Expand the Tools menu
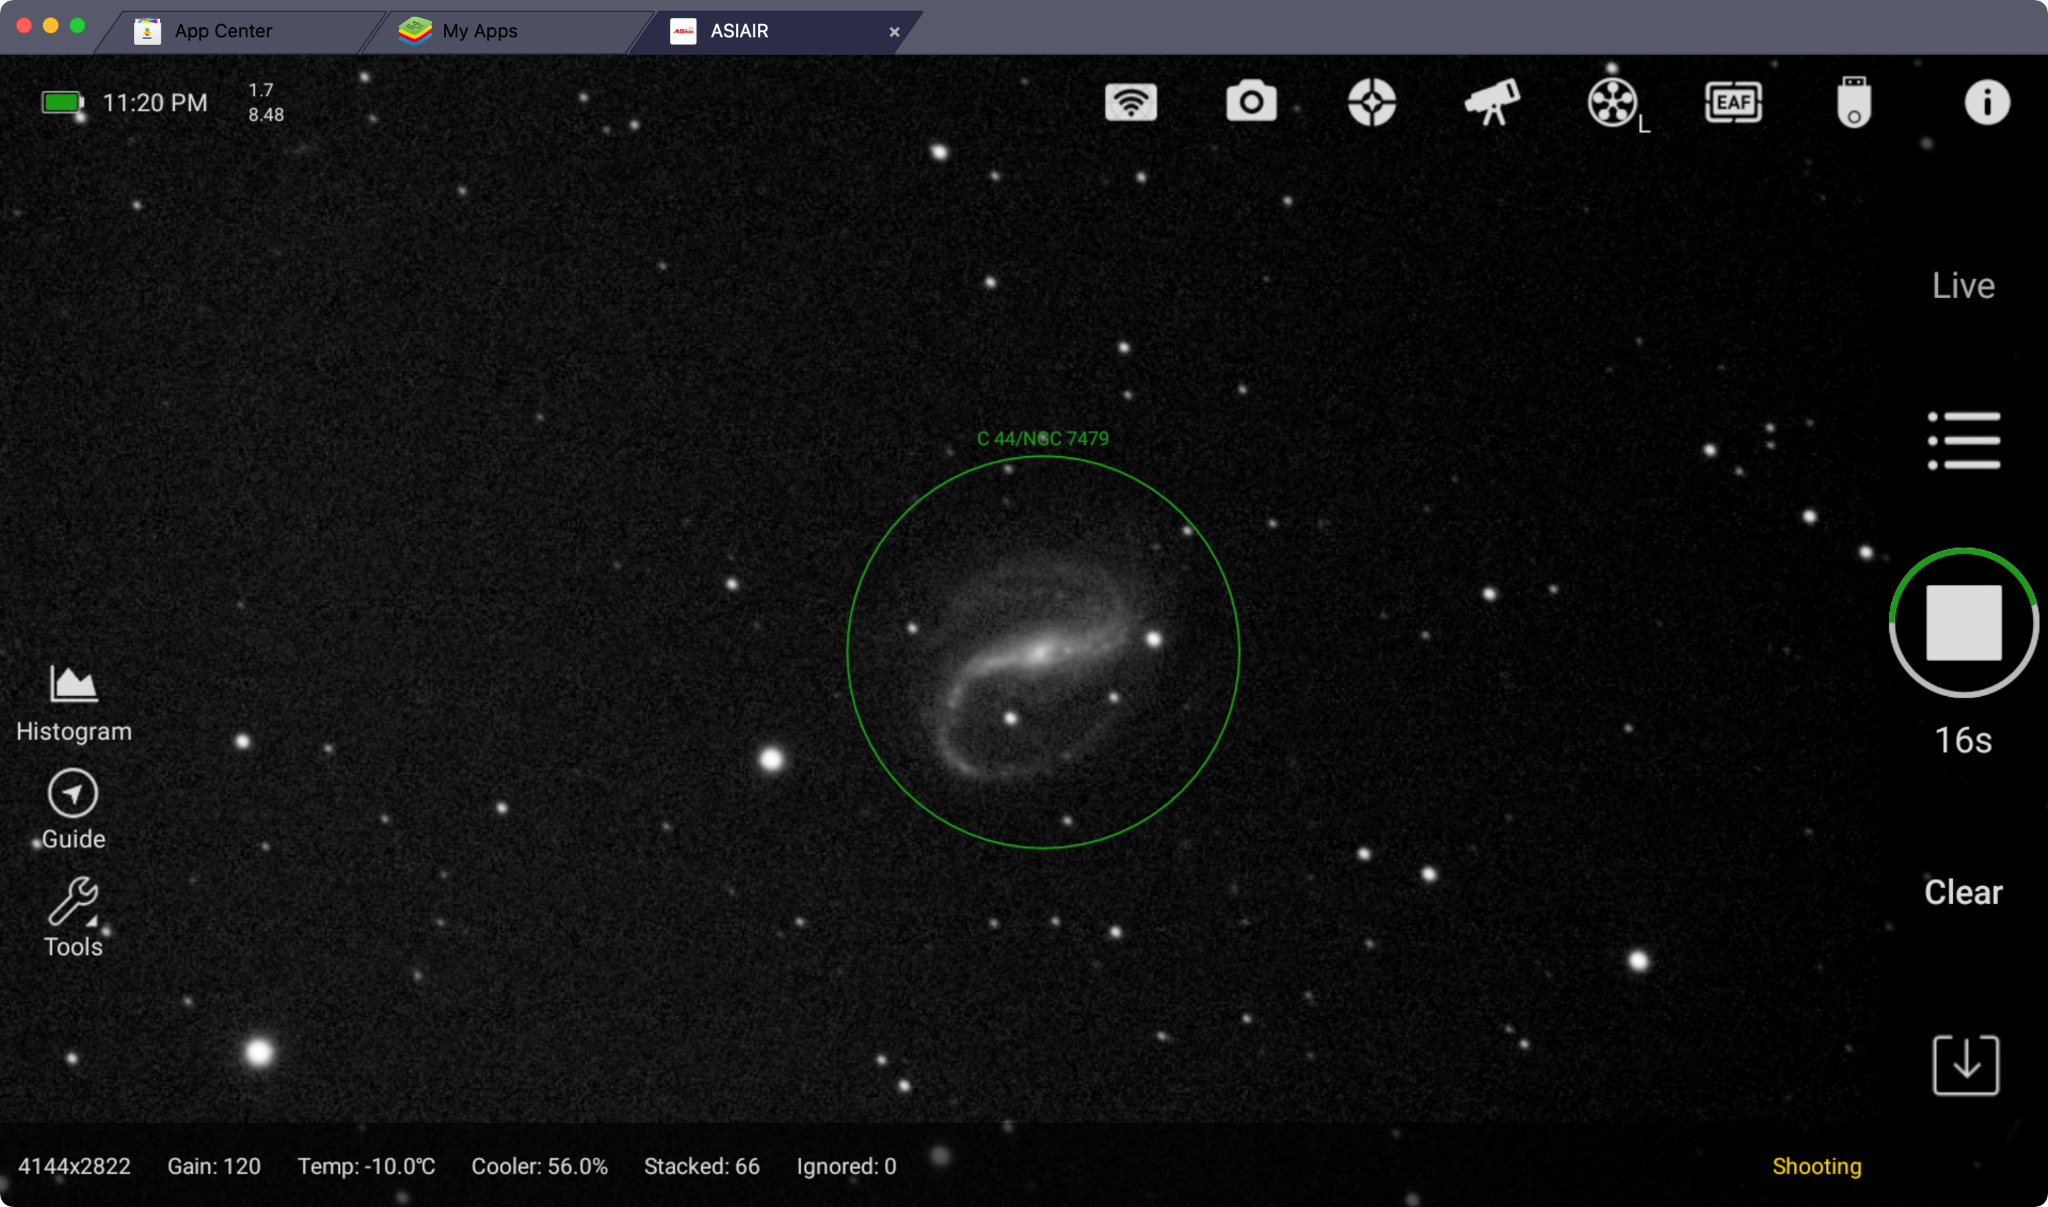2048x1207 pixels. click(73, 918)
